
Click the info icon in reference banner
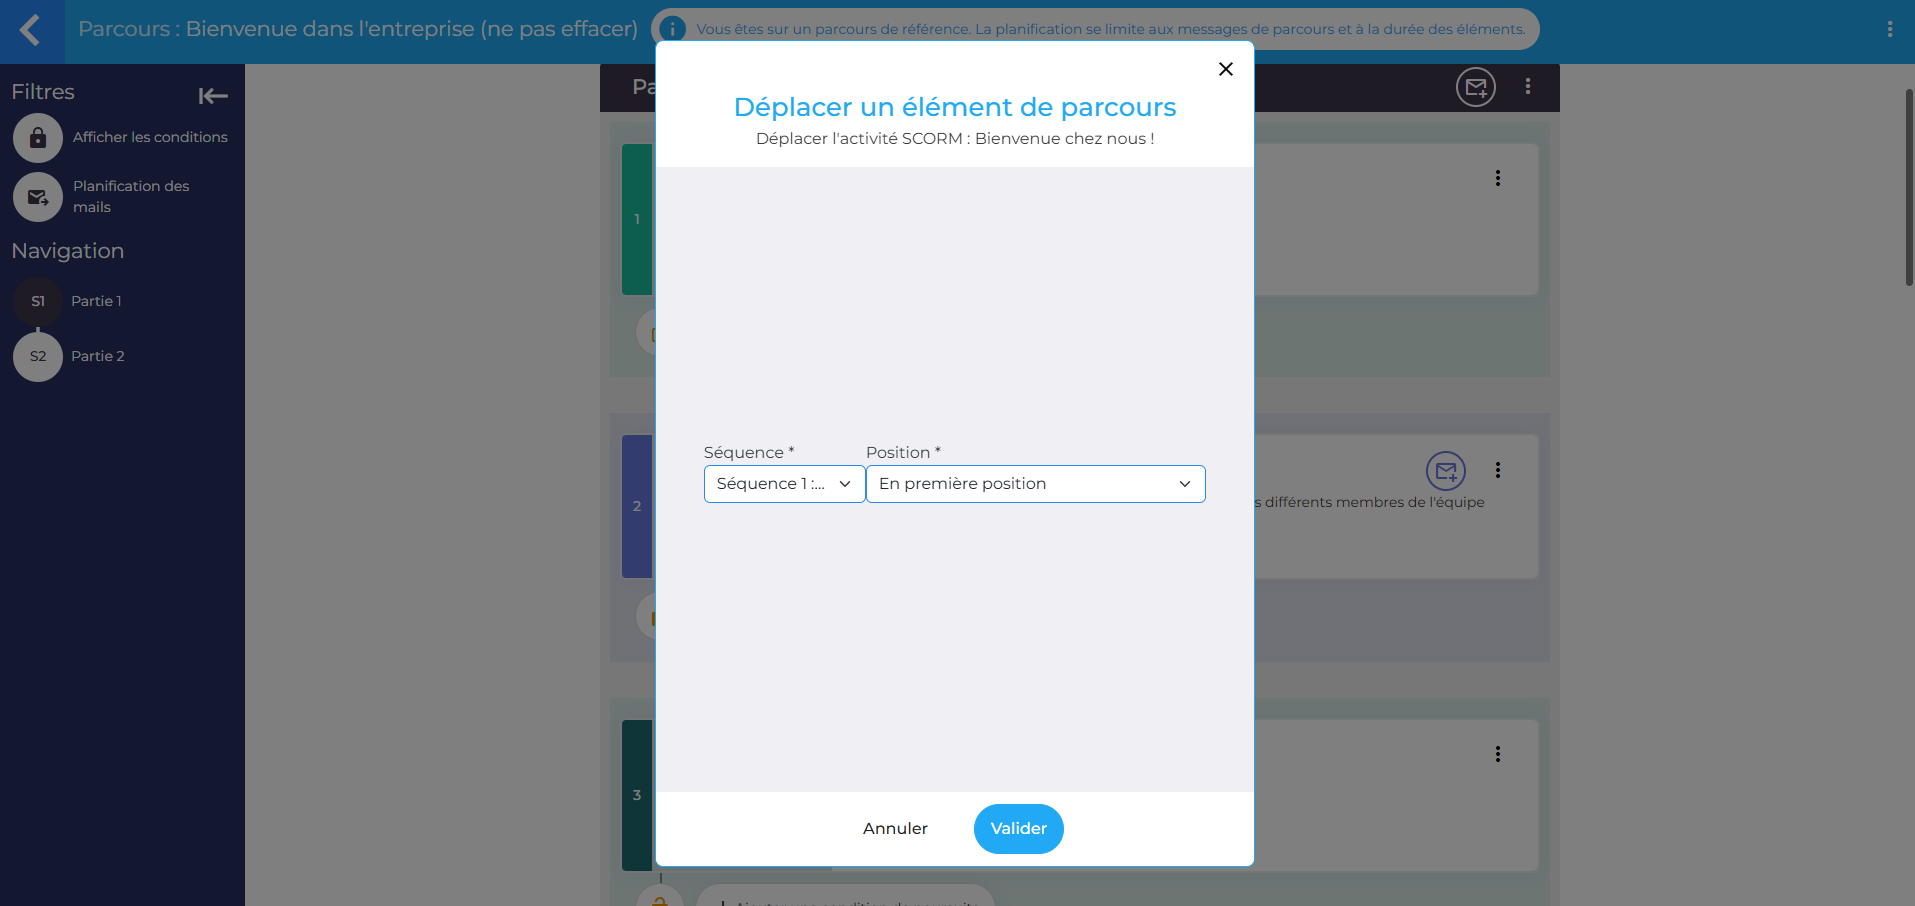[x=673, y=29]
